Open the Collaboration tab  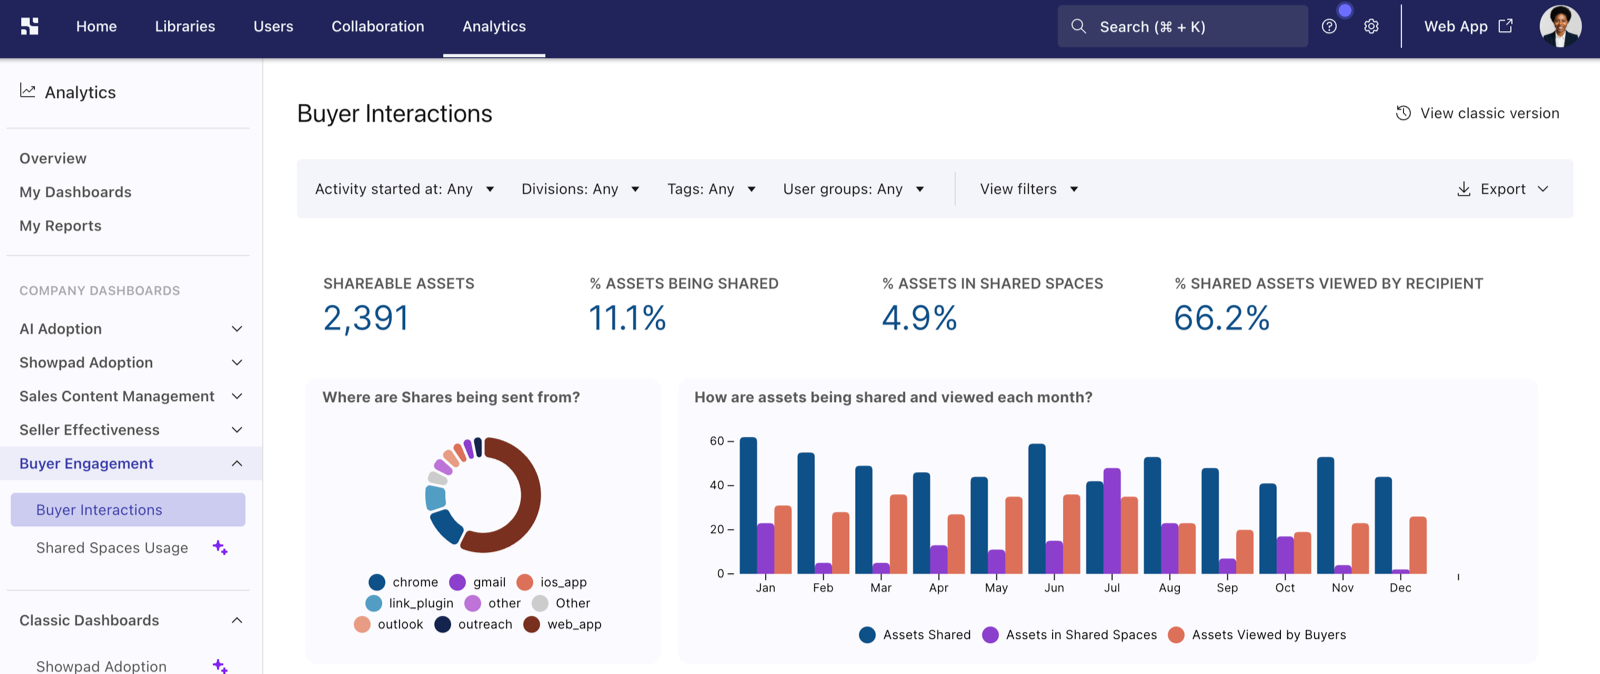click(x=378, y=26)
